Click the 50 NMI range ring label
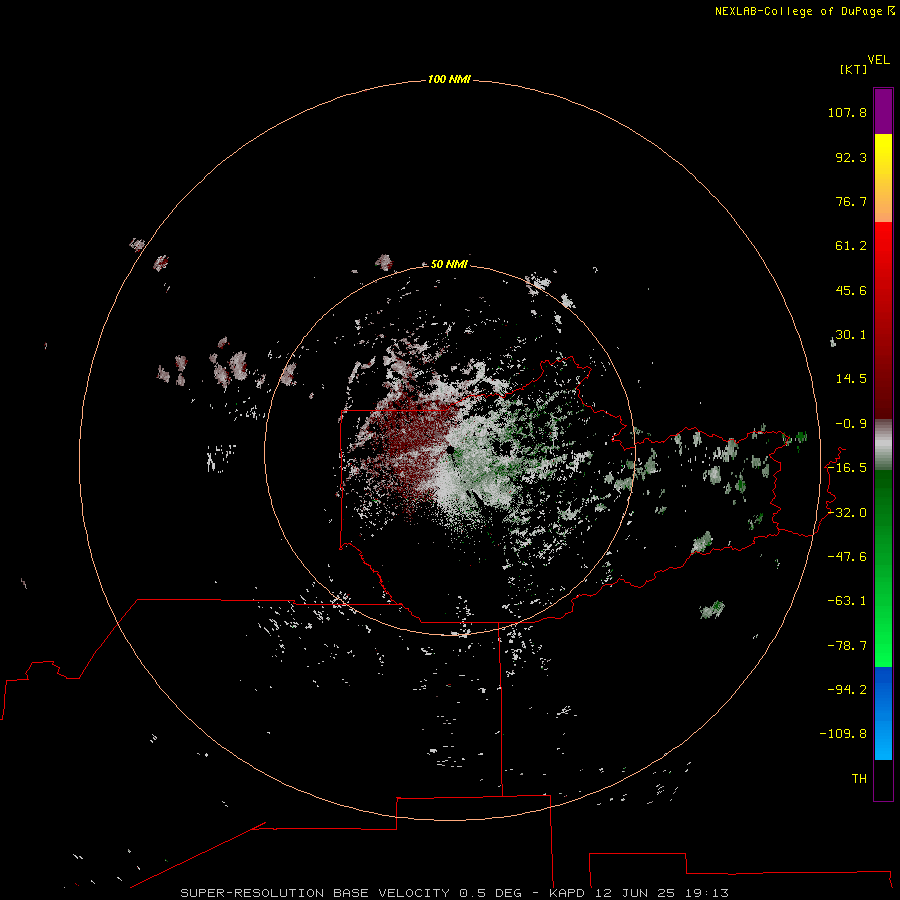900x900 pixels. (x=449, y=264)
